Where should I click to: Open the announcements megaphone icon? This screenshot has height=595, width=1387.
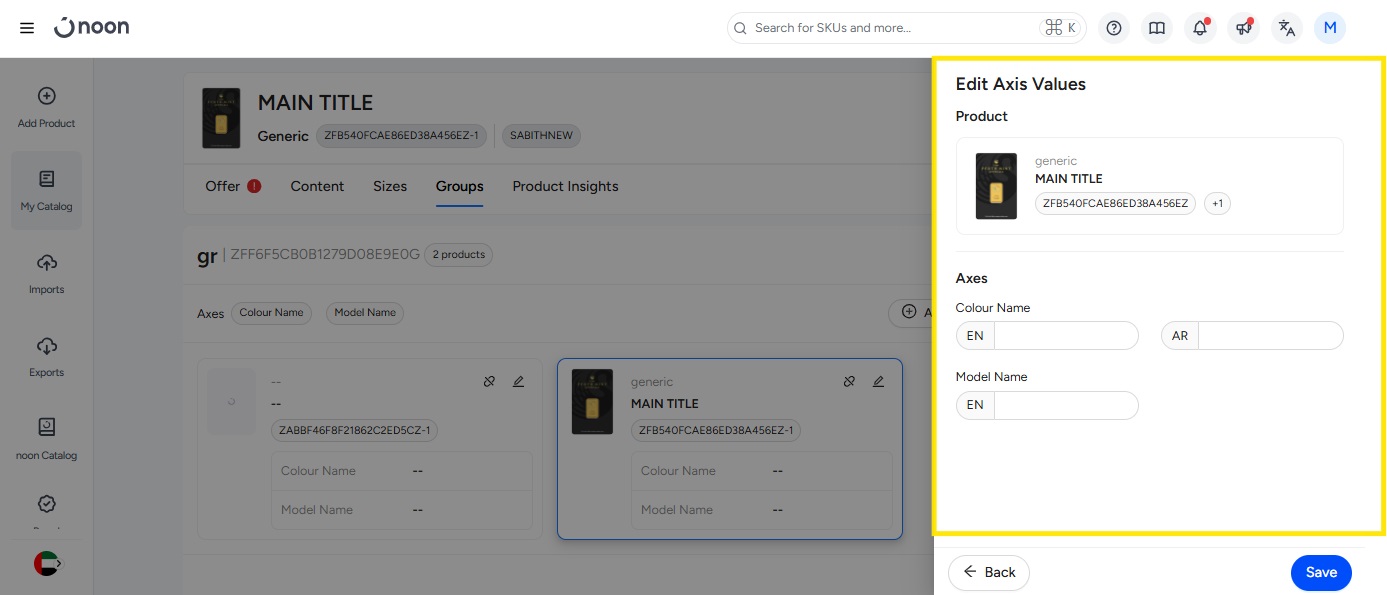(x=1244, y=28)
